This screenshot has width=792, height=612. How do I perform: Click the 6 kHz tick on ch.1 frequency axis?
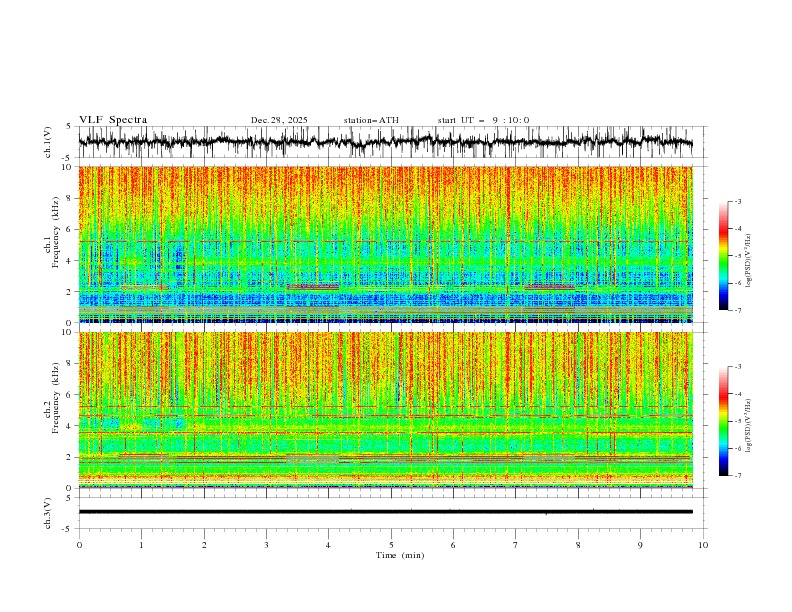[x=71, y=229]
